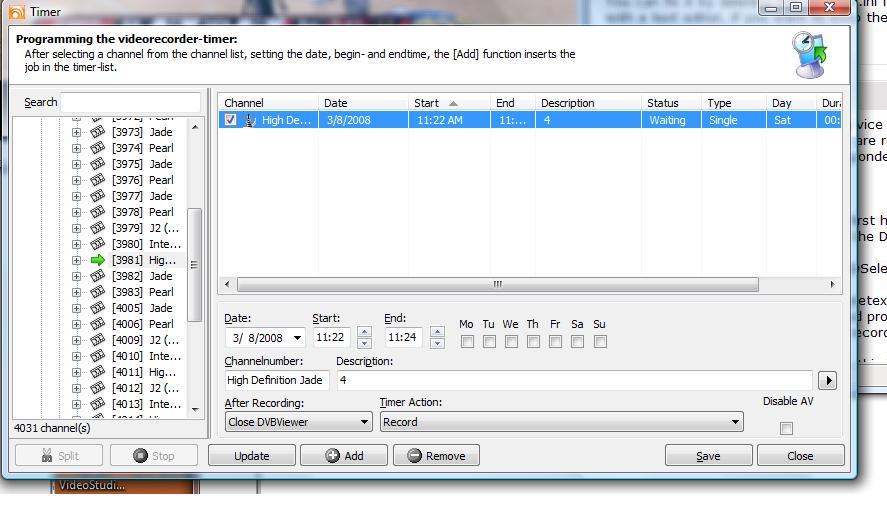Enable the Fr weekday checkbox

point(556,342)
